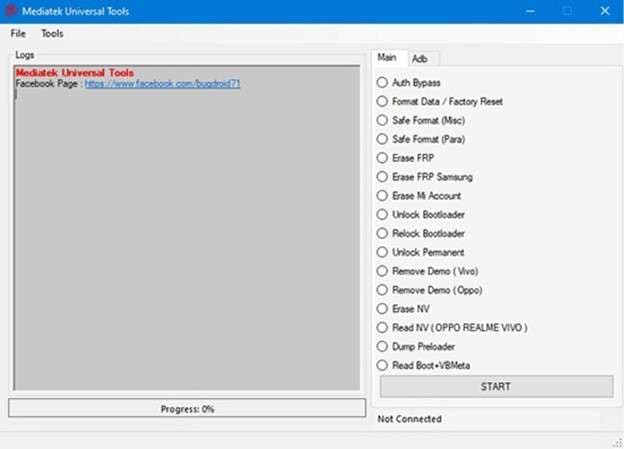The height and width of the screenshot is (449, 624).
Task: Click the window resize grip in the corner
Action: click(x=618, y=443)
